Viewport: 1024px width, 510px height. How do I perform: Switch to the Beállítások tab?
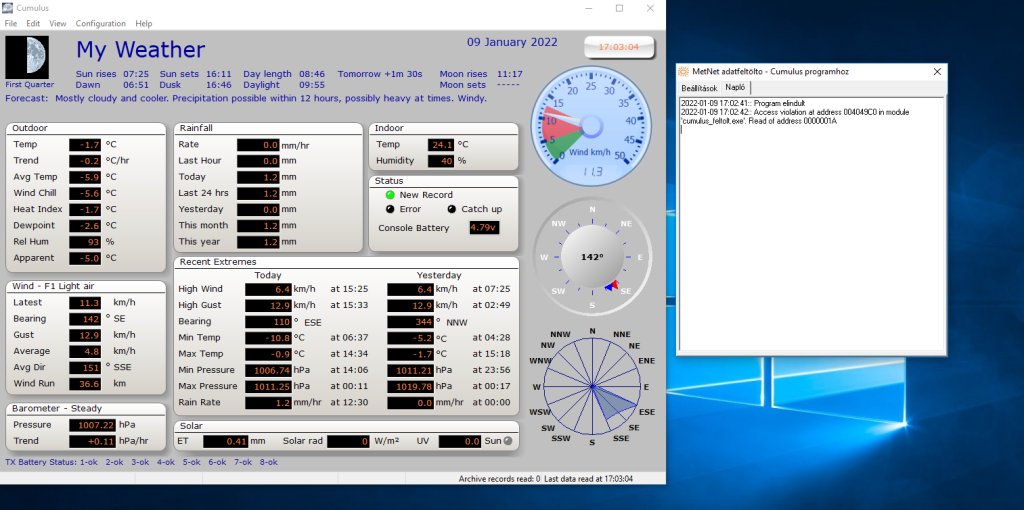point(698,88)
